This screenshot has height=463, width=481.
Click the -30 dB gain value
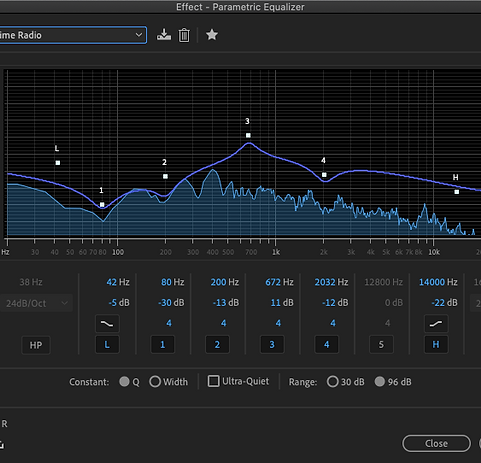pos(171,303)
